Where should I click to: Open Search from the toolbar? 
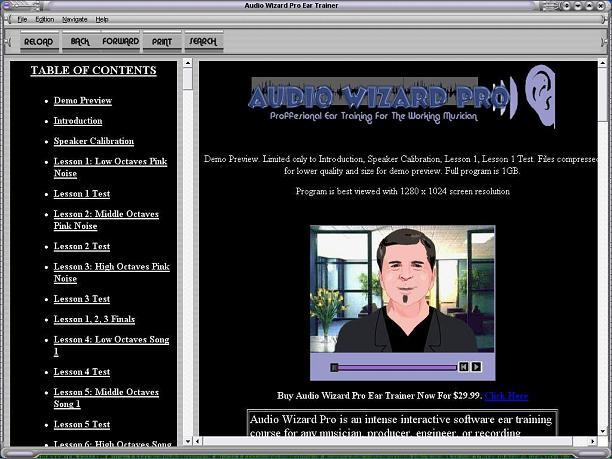coord(202,42)
